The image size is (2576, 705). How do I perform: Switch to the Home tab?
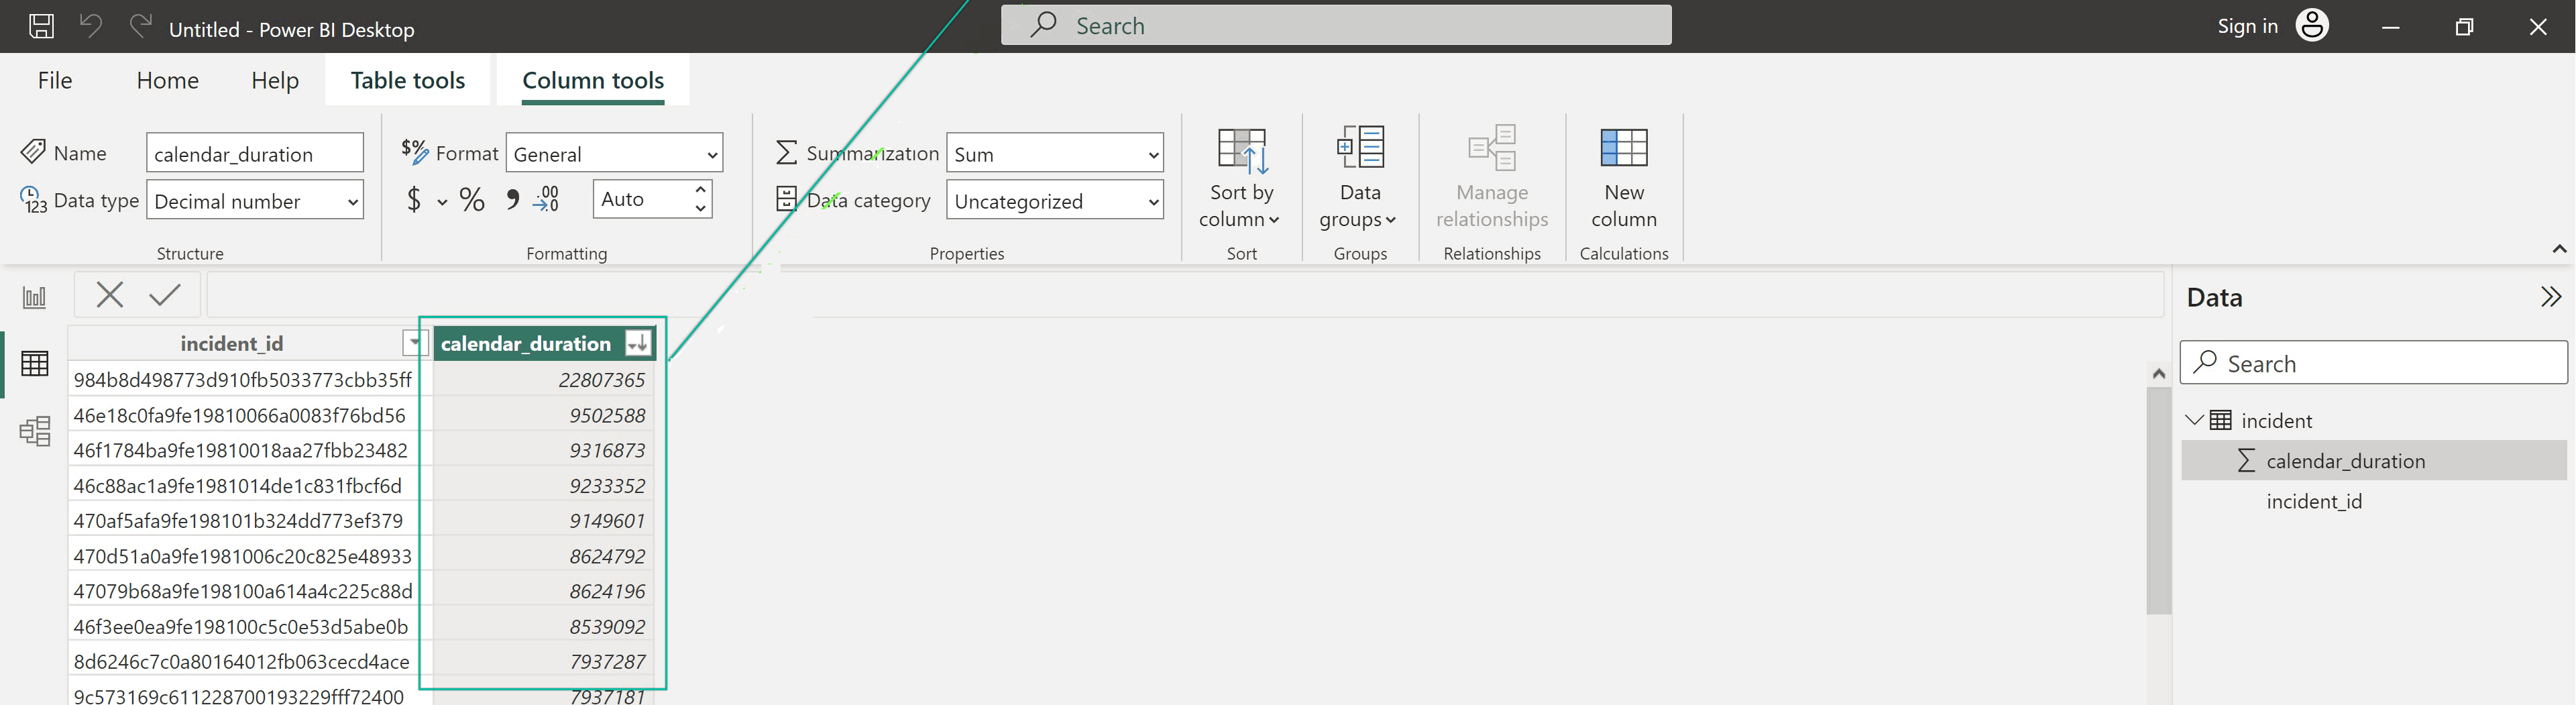click(x=168, y=81)
